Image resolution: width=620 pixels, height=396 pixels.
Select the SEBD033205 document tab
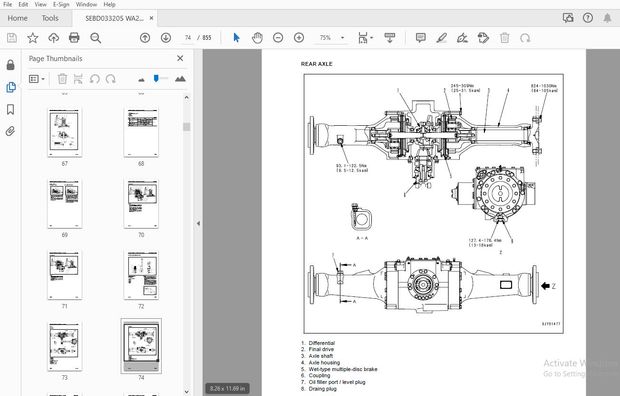tap(114, 18)
